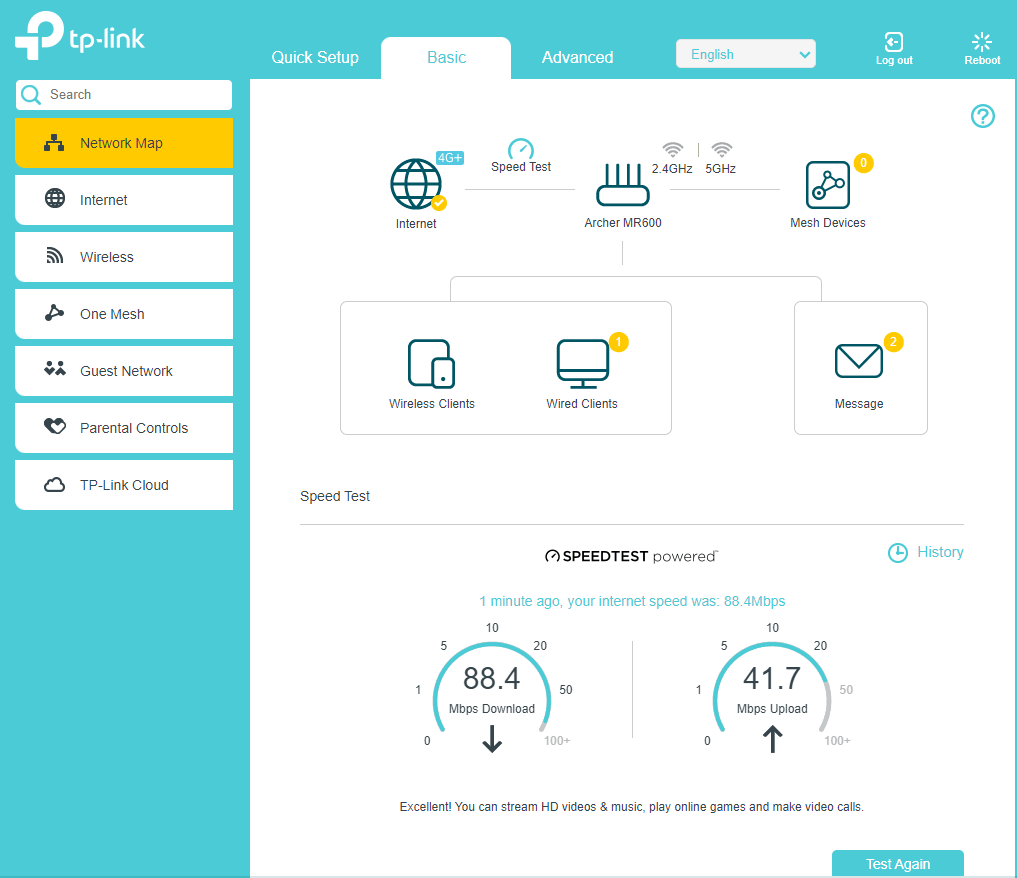Click the Test Again button
Image resolution: width=1017 pixels, height=878 pixels.
[x=897, y=864]
